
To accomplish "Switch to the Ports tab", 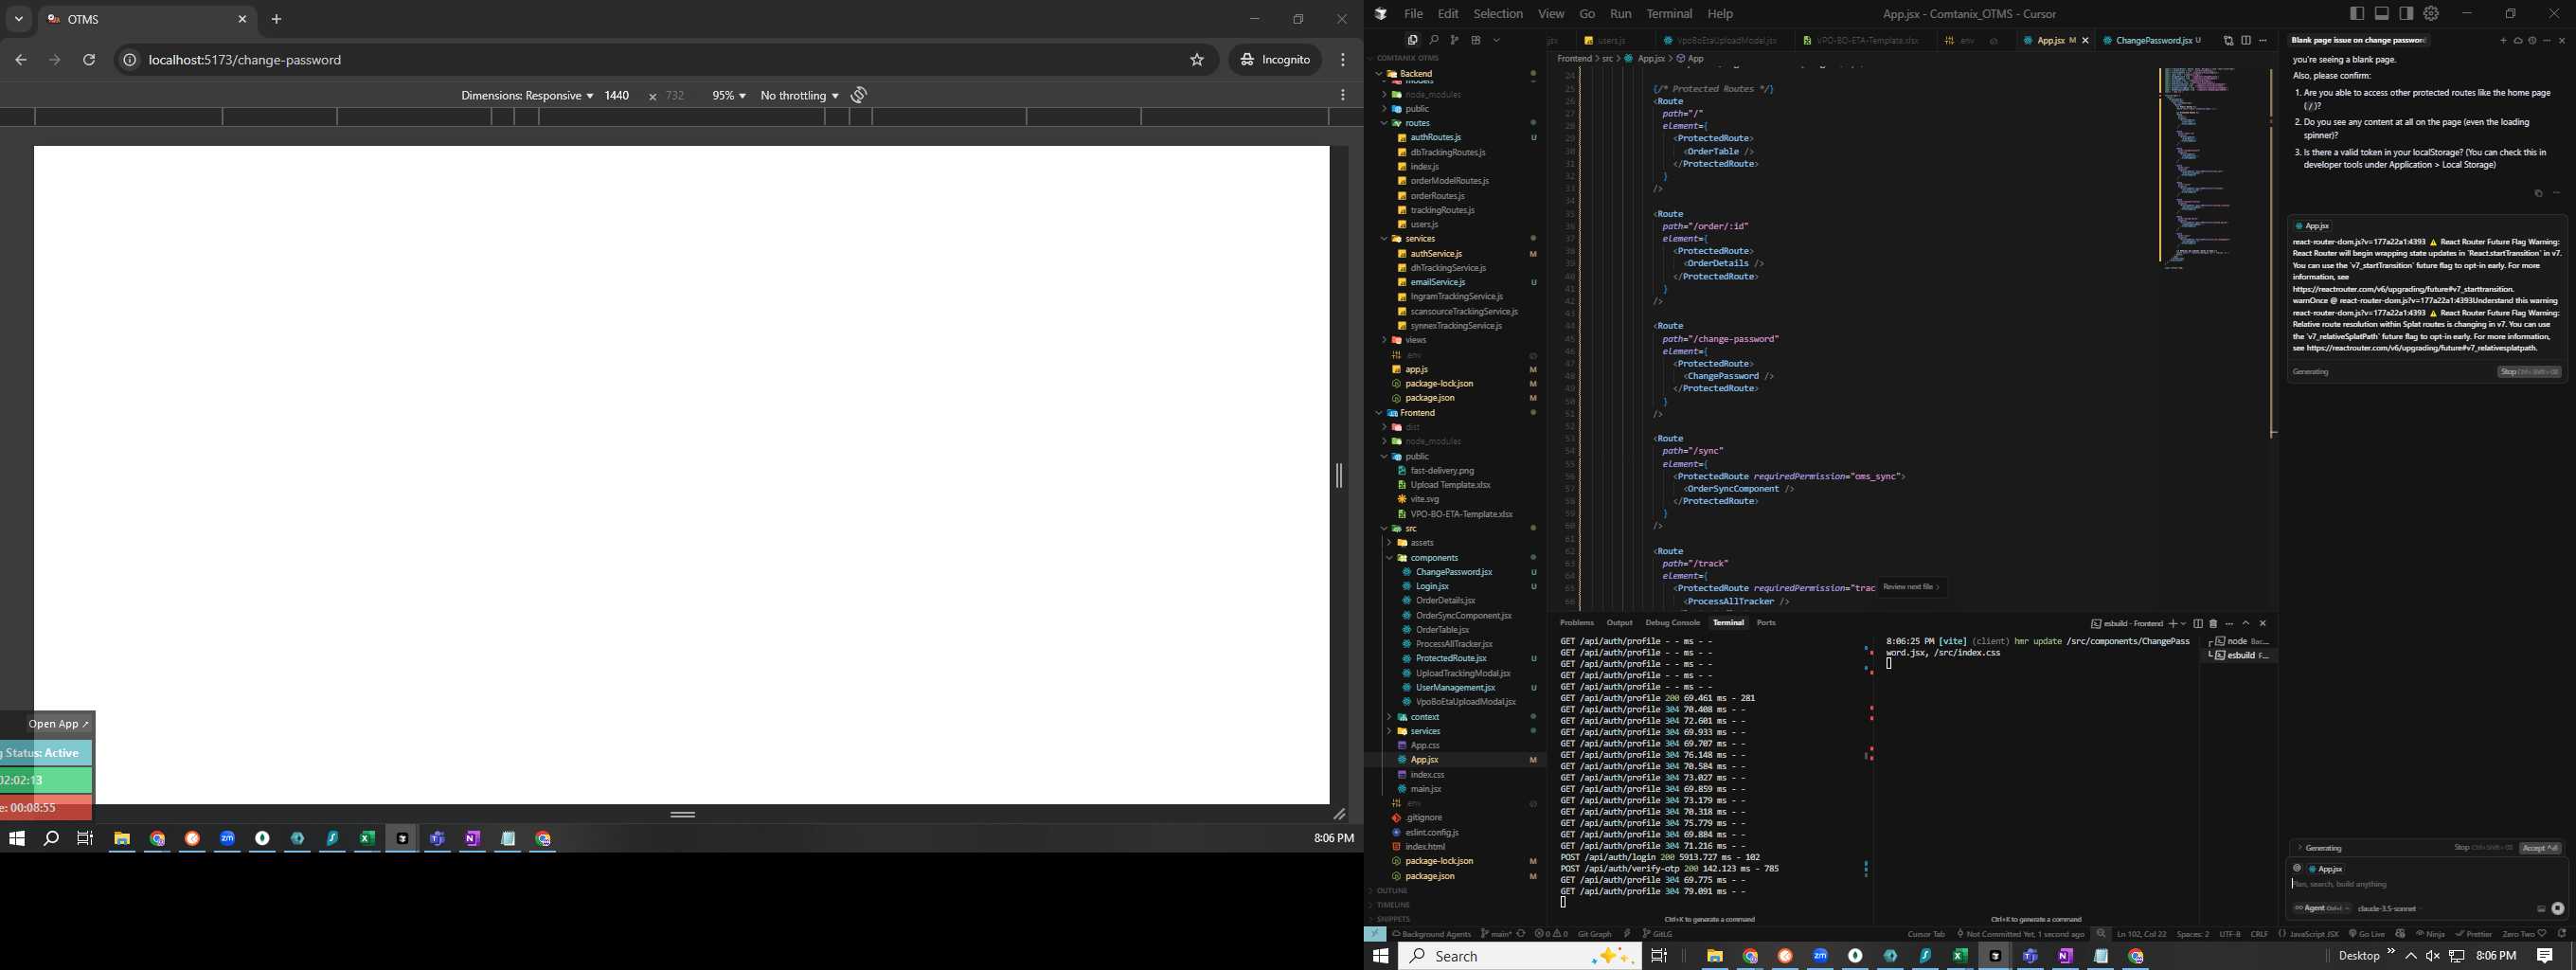I will pyautogui.click(x=1766, y=623).
